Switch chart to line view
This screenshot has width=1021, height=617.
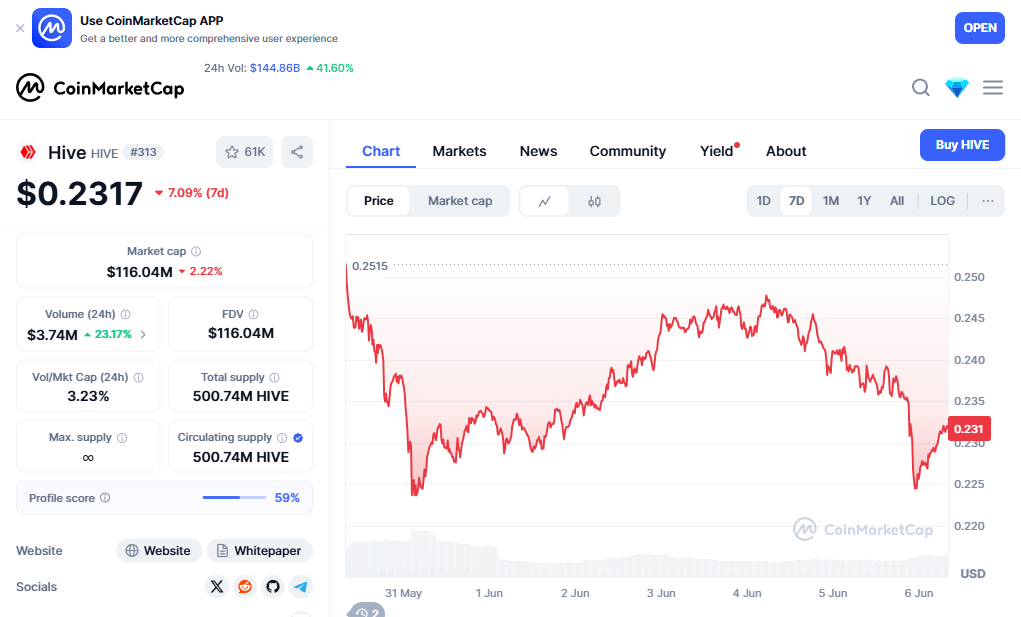545,201
